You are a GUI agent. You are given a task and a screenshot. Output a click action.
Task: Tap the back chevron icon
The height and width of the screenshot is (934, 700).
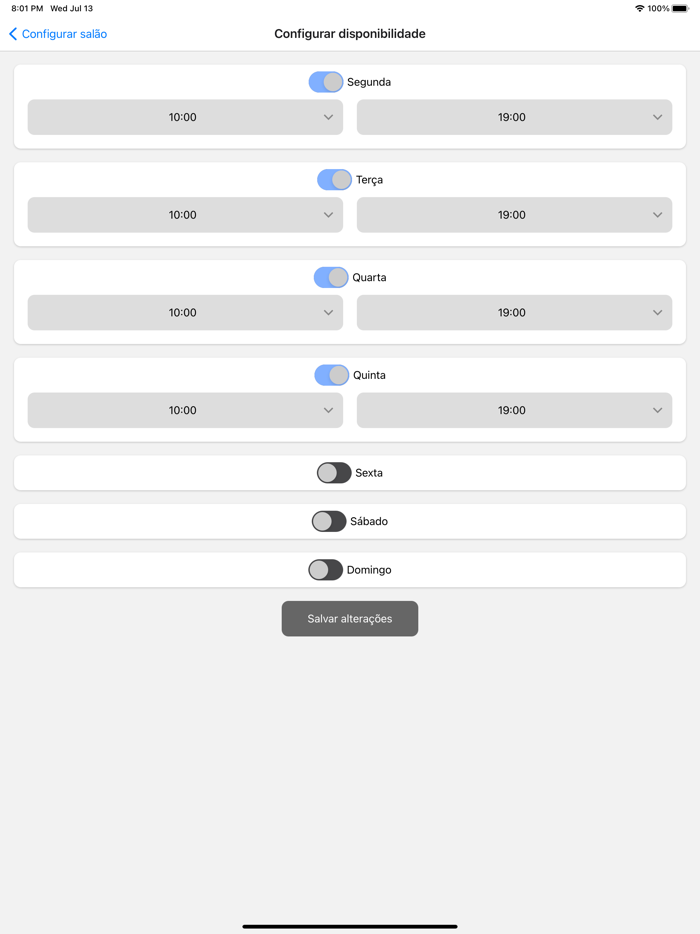tap(13, 34)
